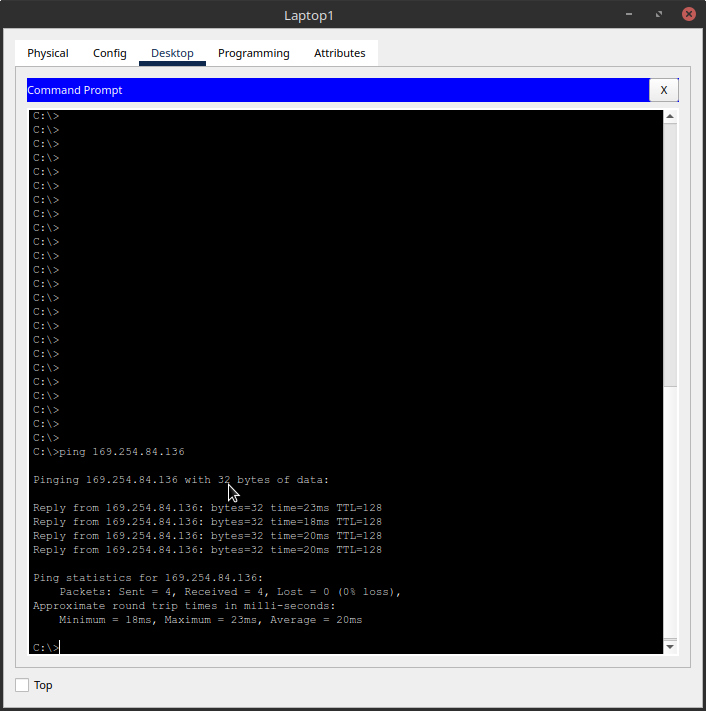
Task: Click the Command Prompt title bar label
Action: (x=75, y=90)
